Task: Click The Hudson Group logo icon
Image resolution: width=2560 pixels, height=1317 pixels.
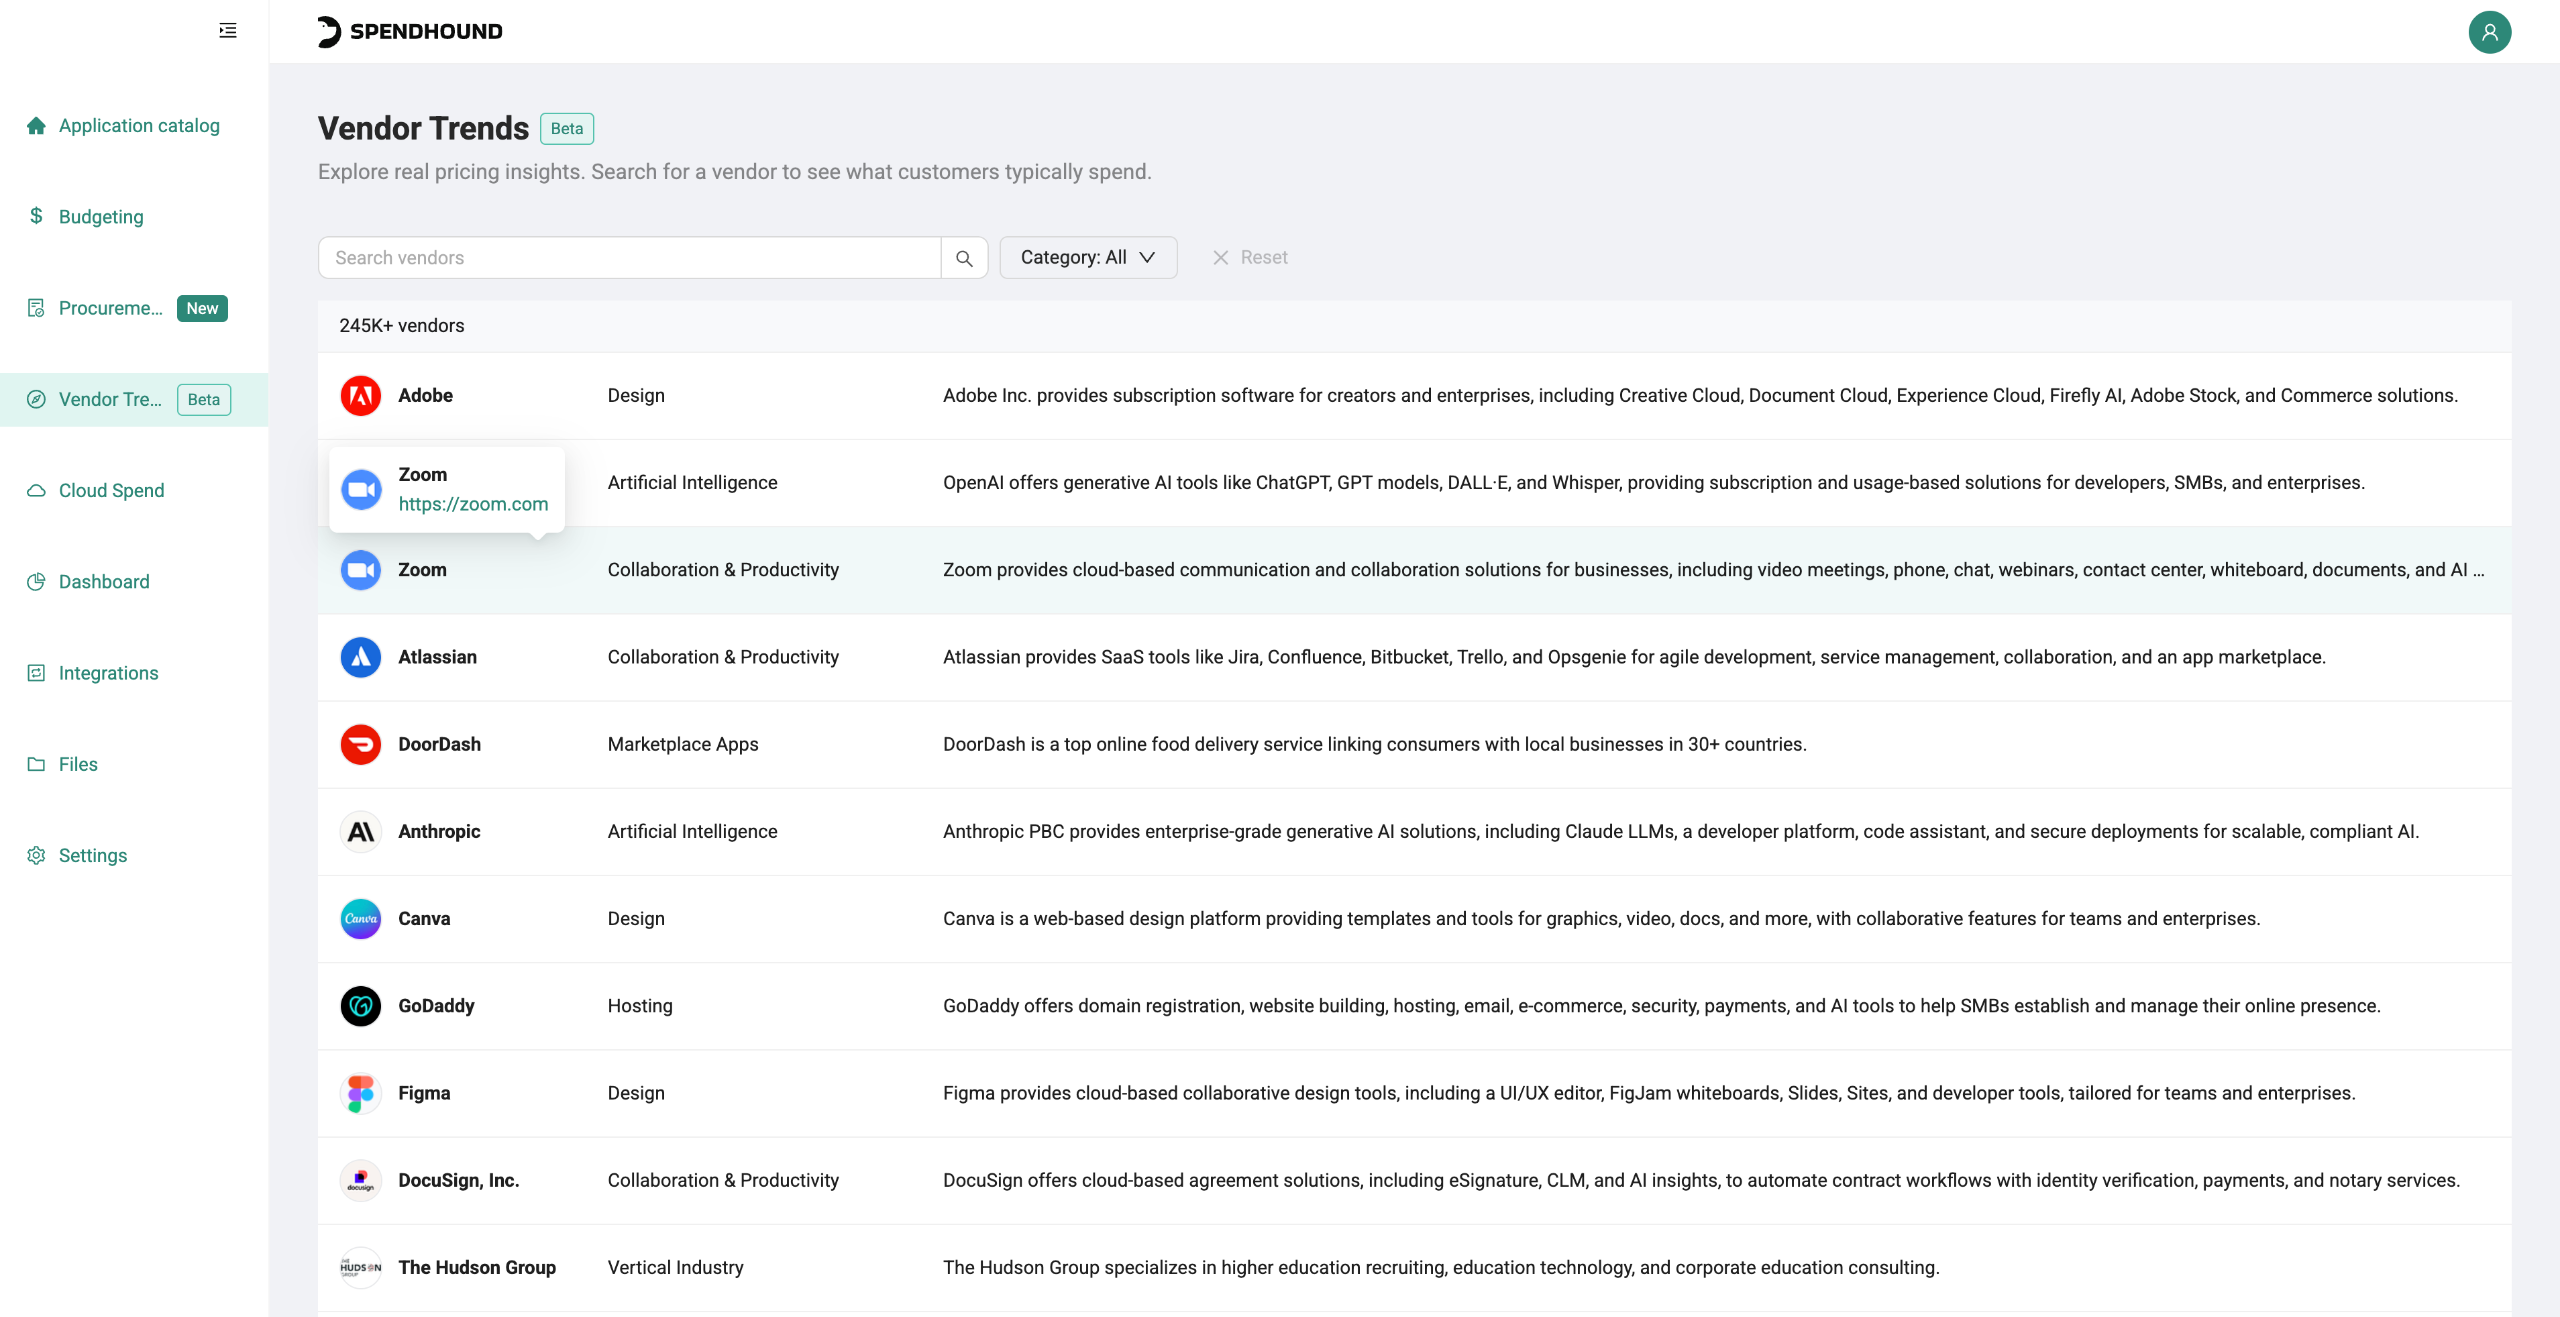Action: [361, 1267]
